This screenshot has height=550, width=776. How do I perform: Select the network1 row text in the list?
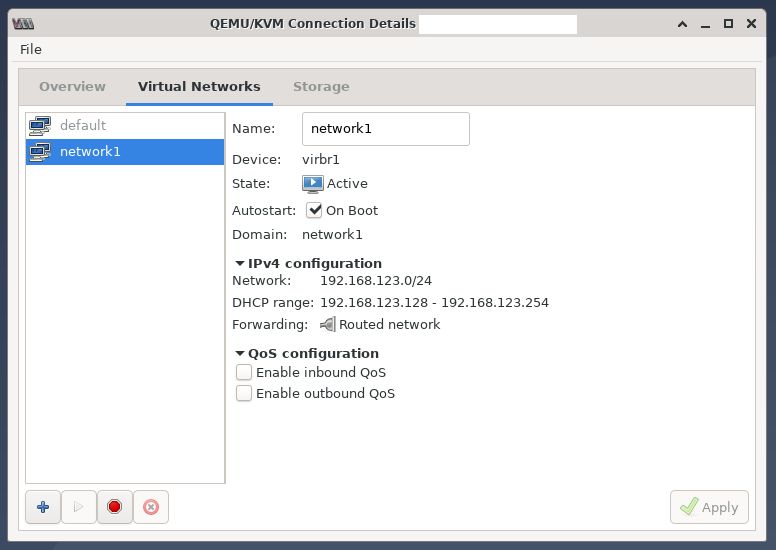90,151
